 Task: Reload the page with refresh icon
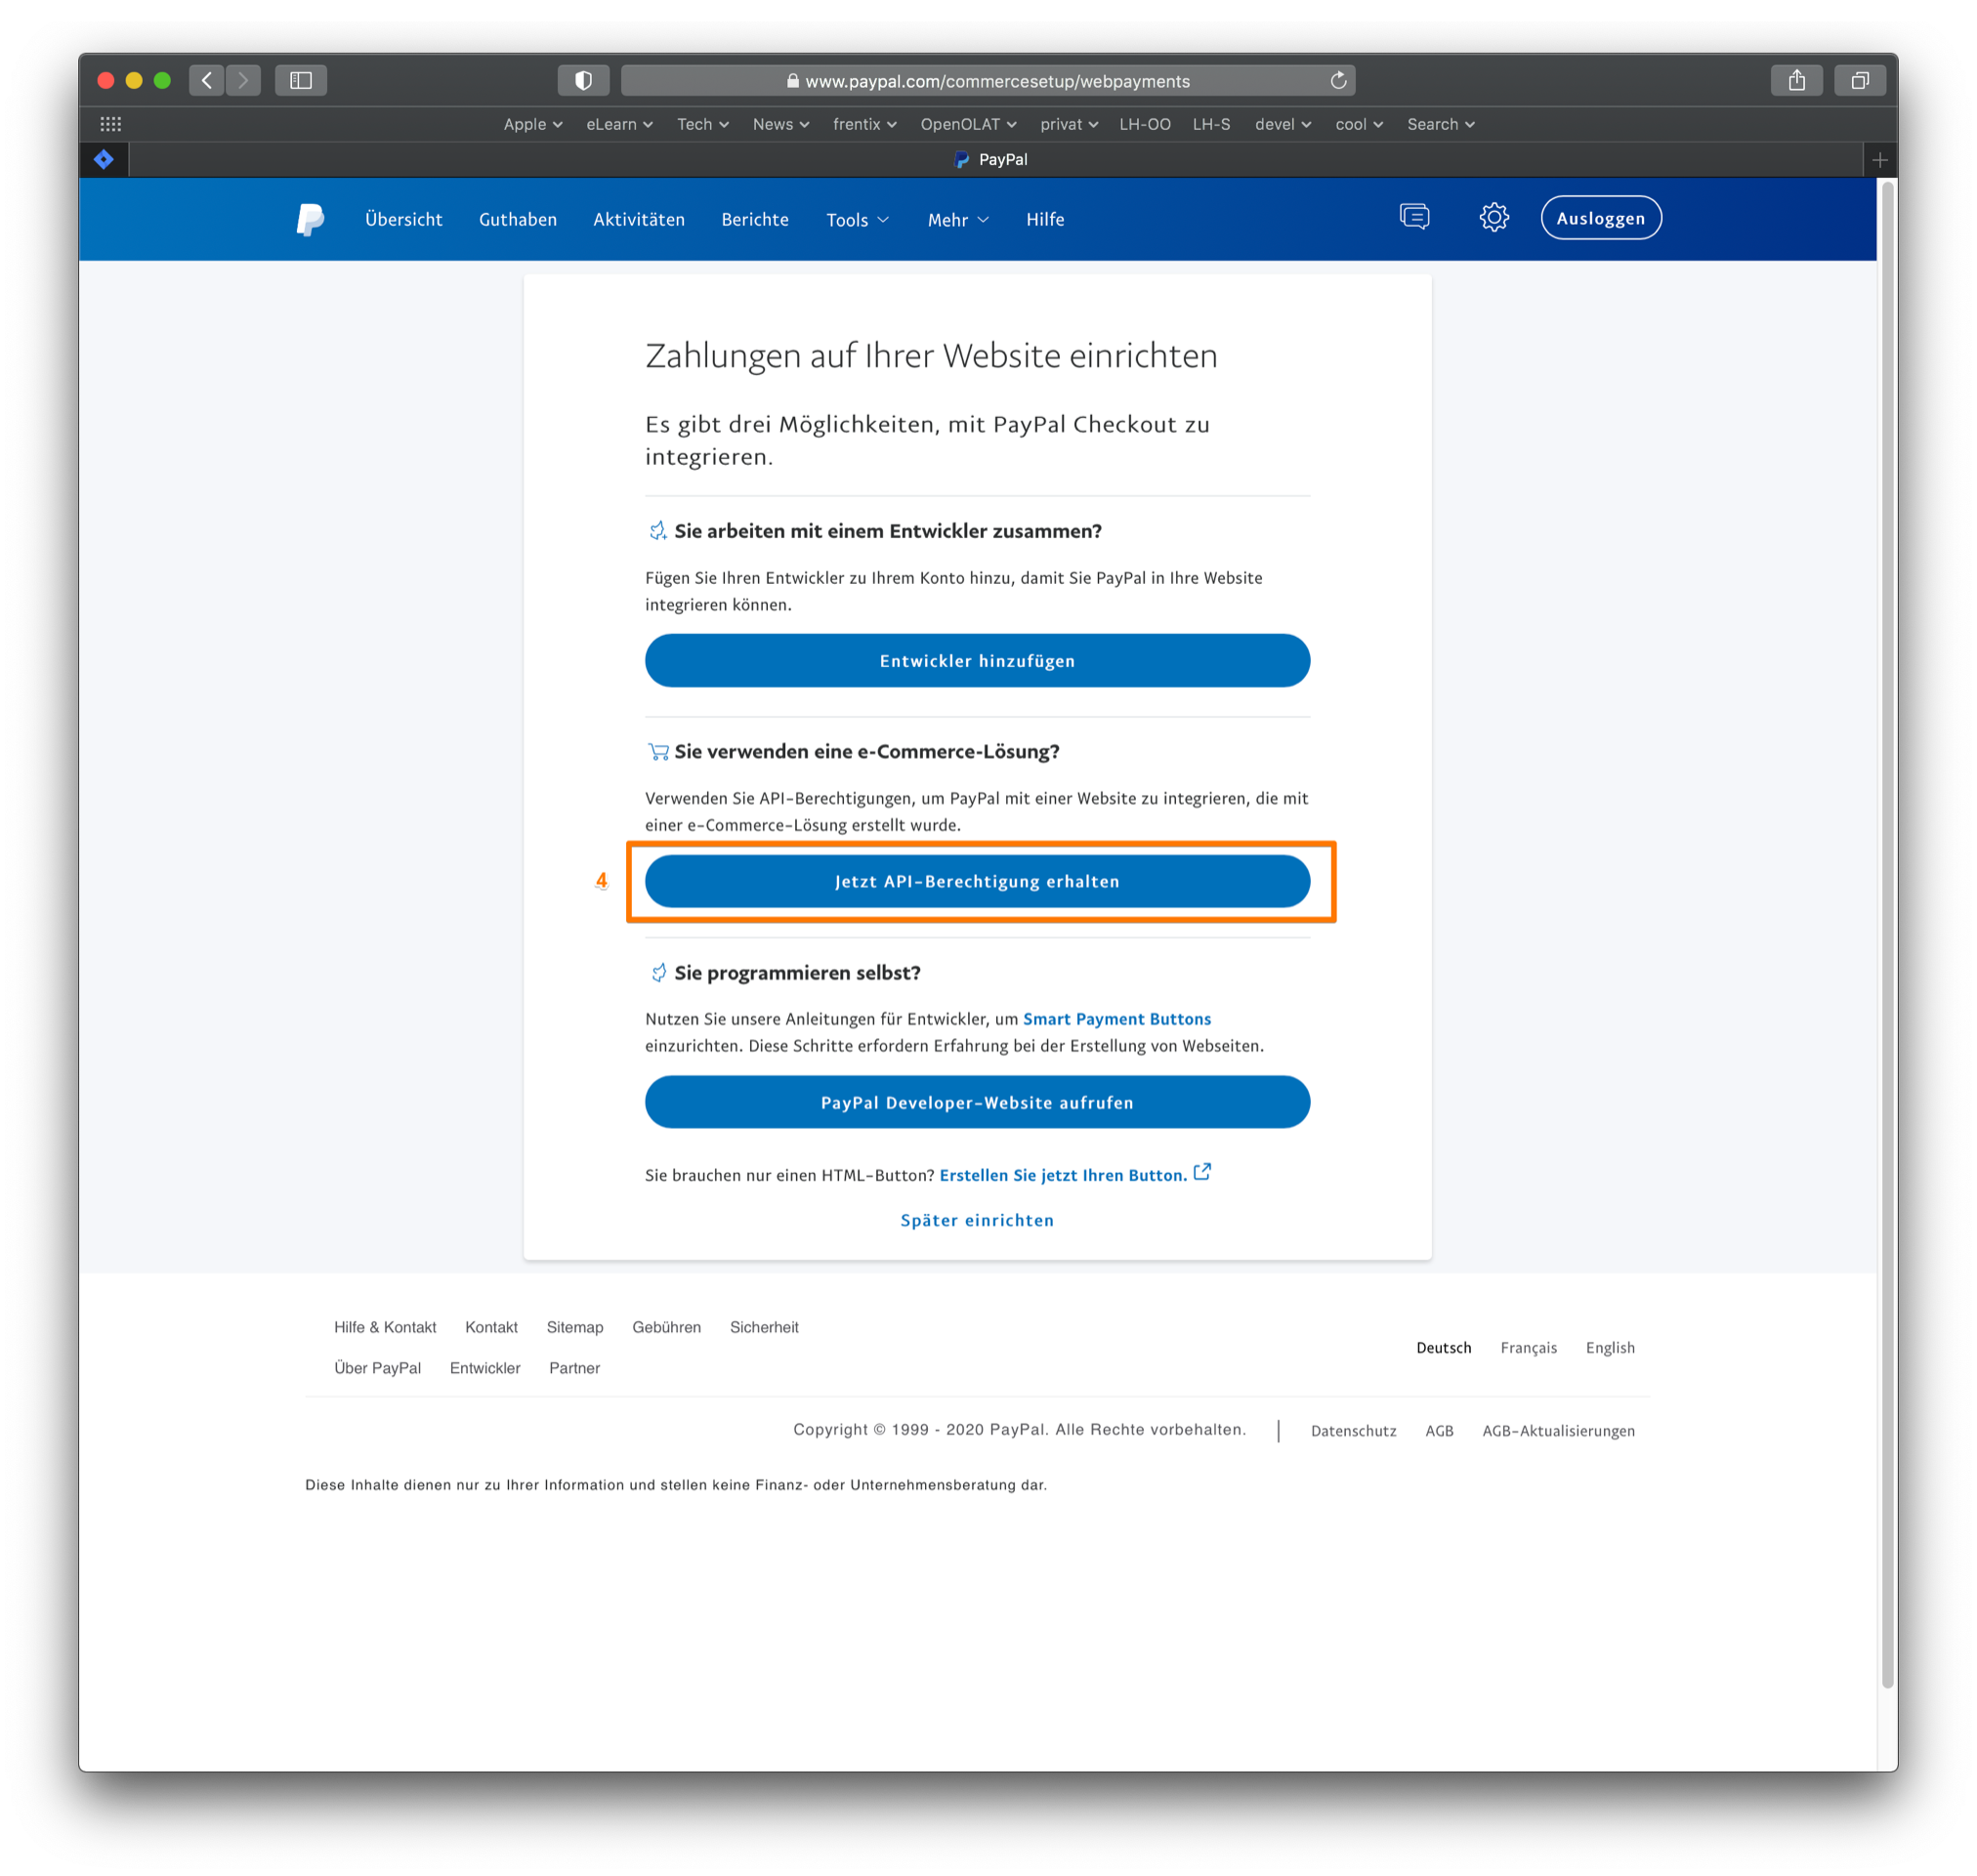coord(1338,80)
